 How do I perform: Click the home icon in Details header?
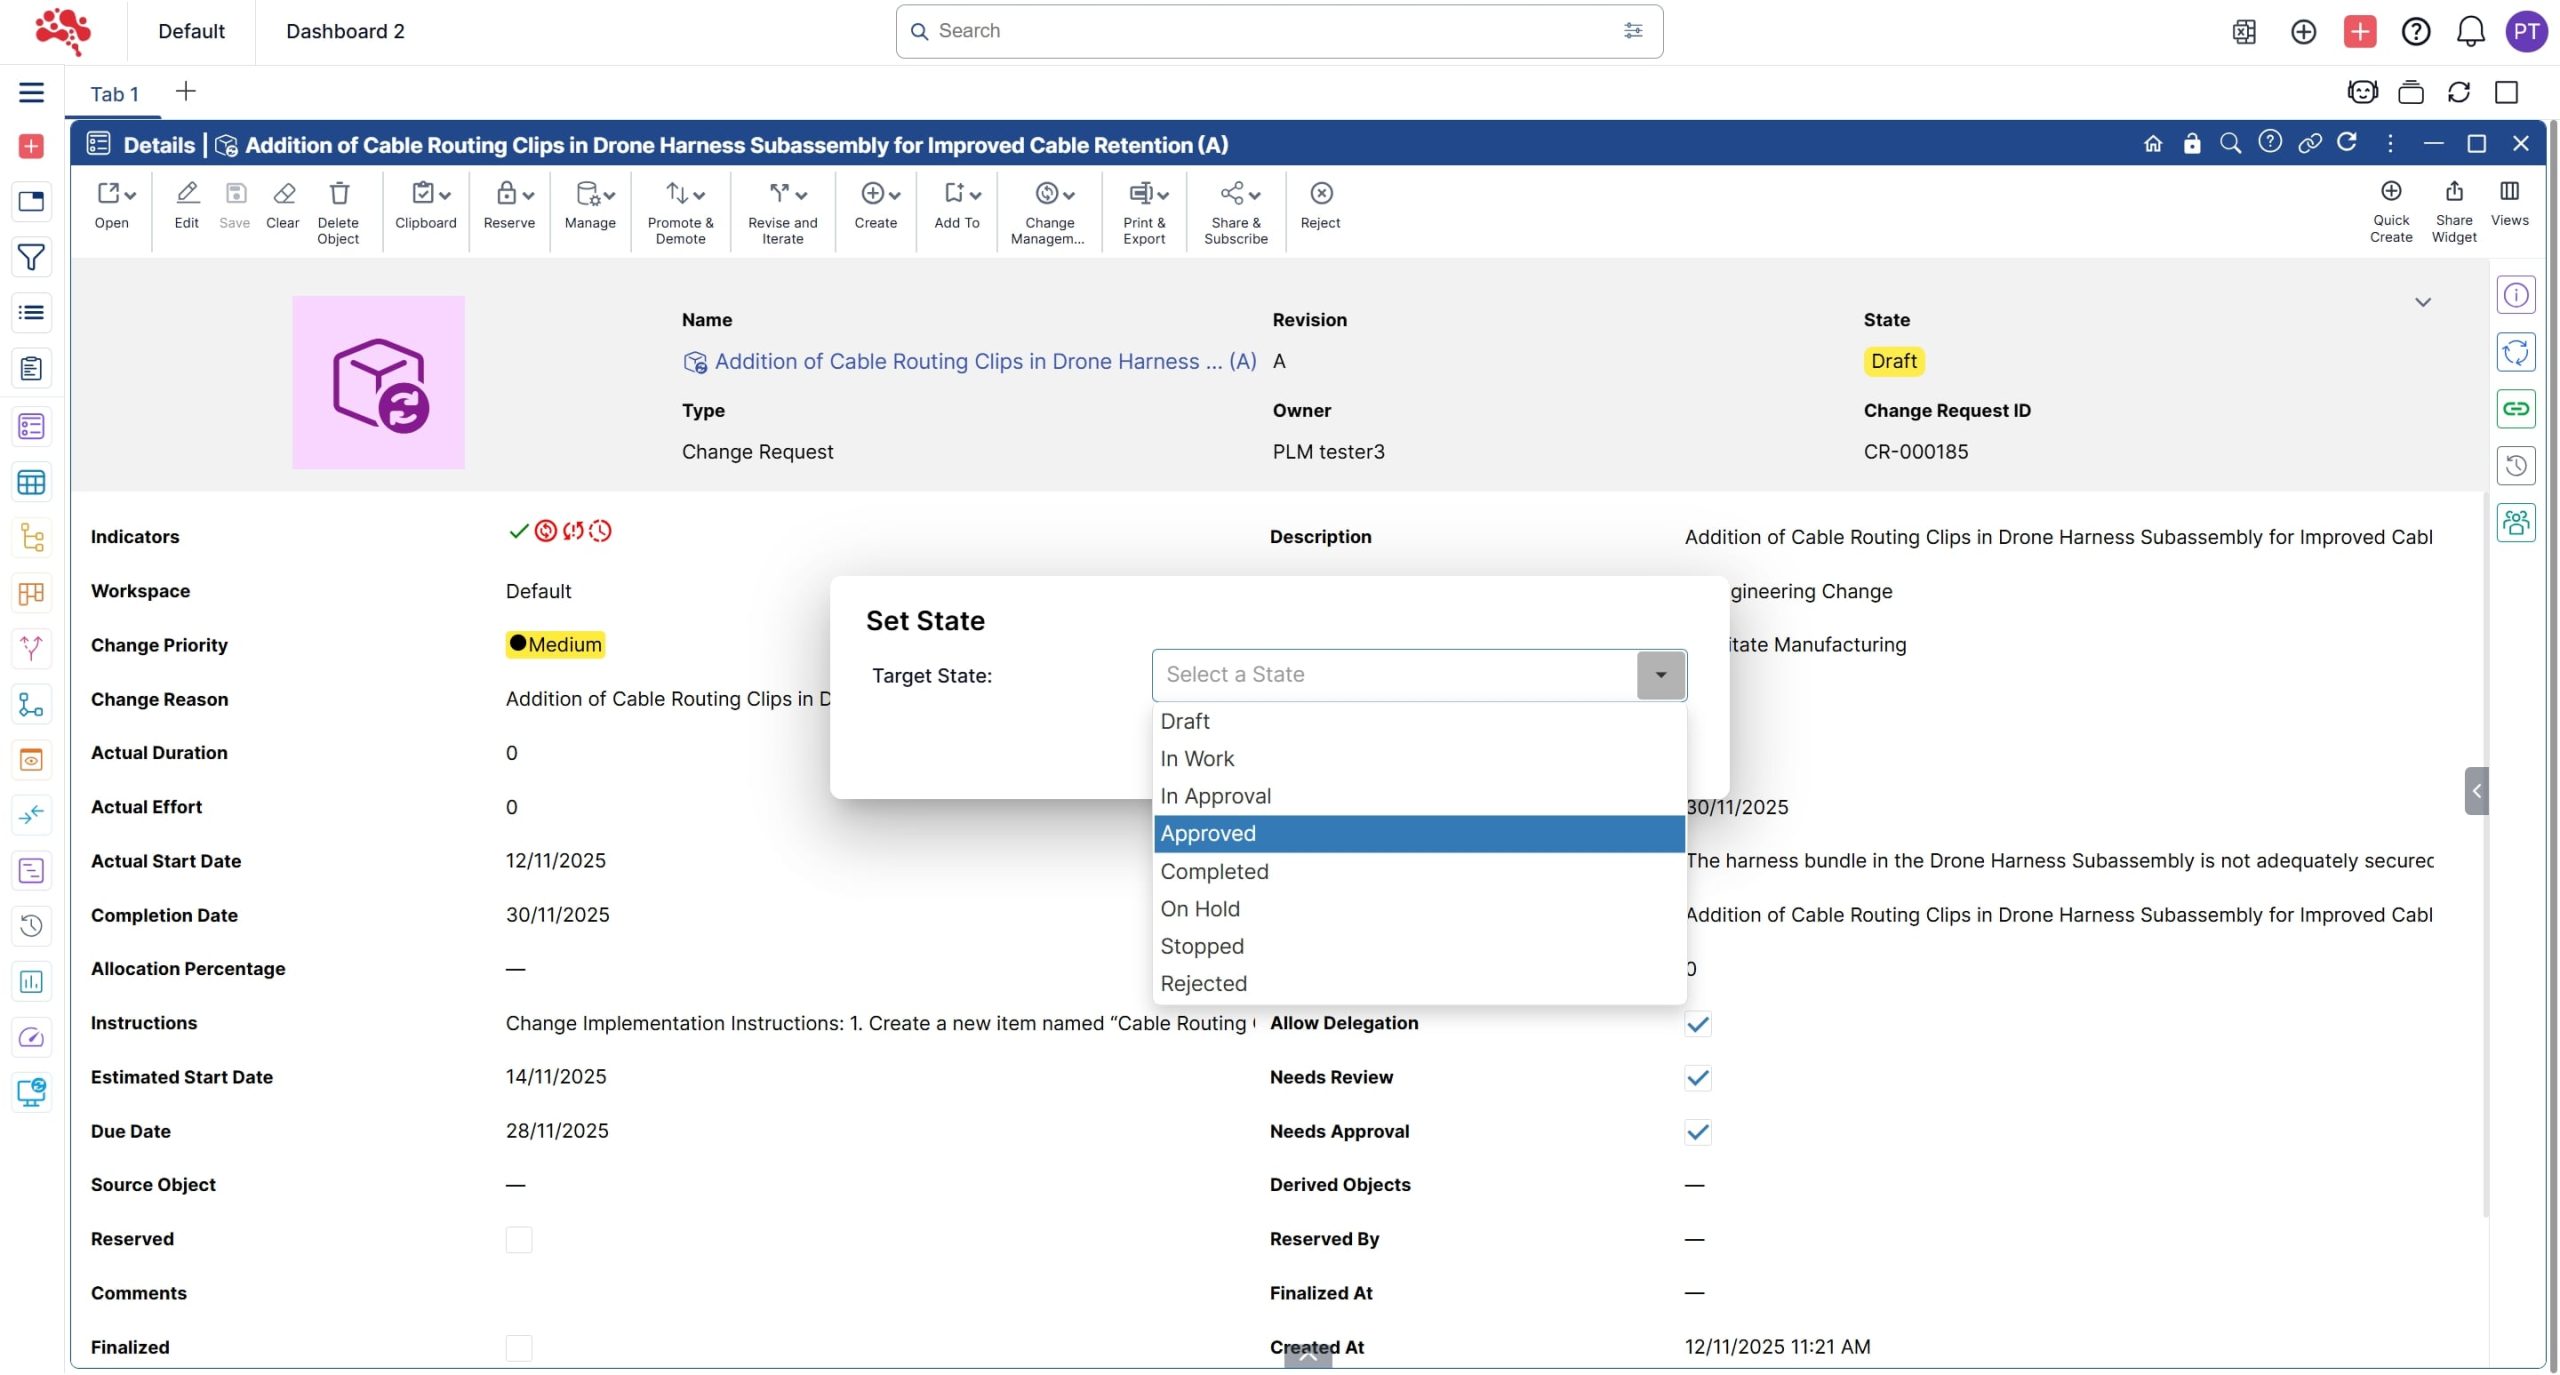(x=2153, y=144)
